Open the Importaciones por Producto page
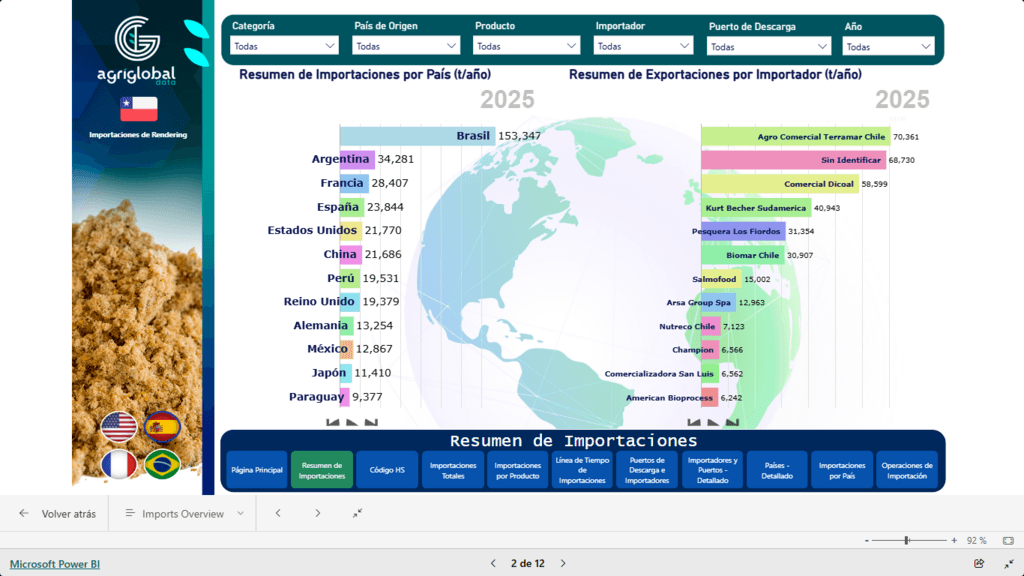The height and width of the screenshot is (576, 1024). (x=517, y=469)
